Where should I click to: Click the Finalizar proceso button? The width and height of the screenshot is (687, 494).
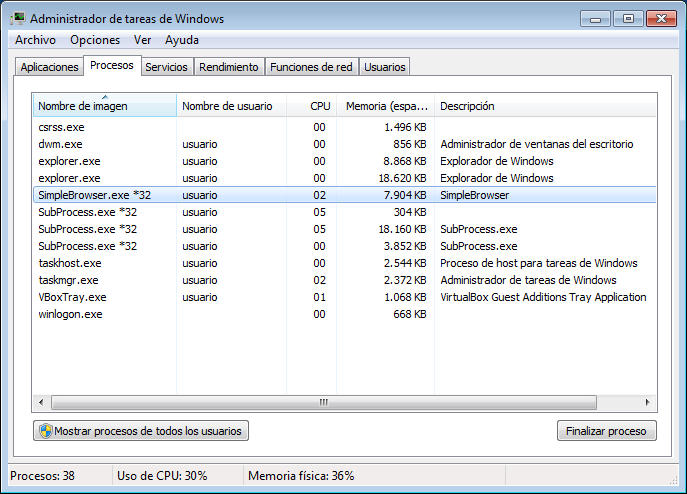[606, 431]
